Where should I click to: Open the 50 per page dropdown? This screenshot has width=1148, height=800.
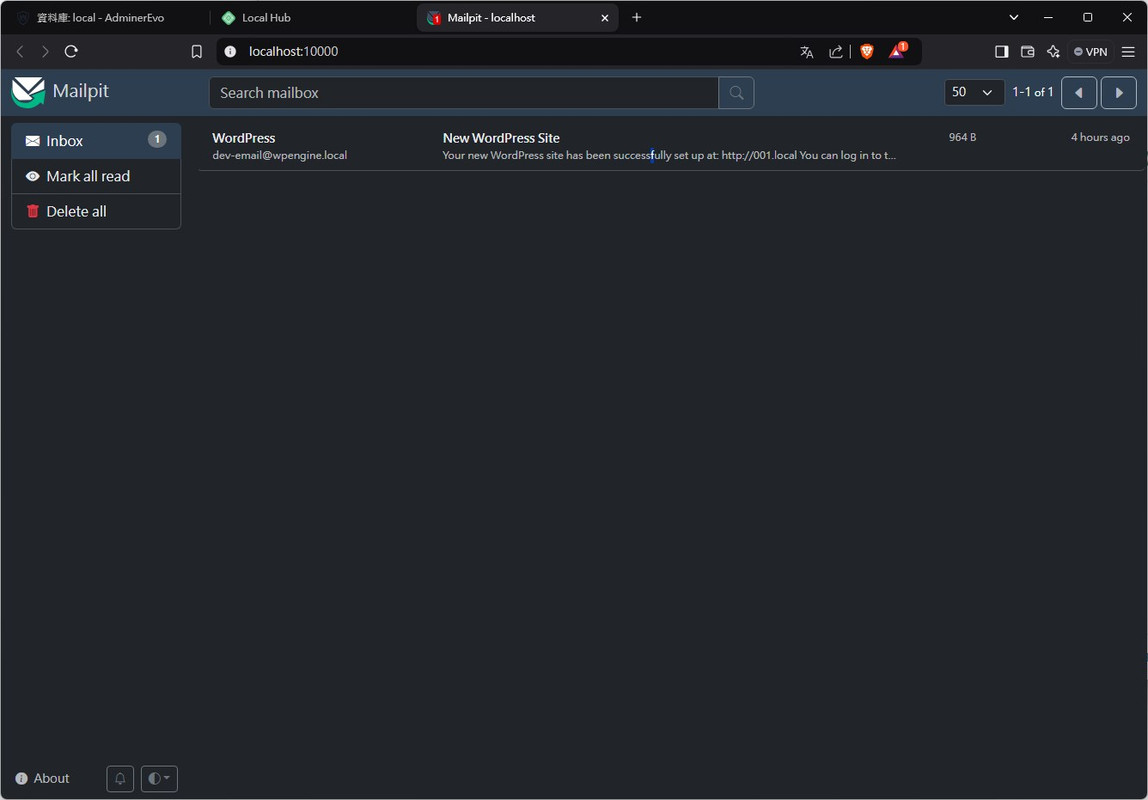point(974,92)
